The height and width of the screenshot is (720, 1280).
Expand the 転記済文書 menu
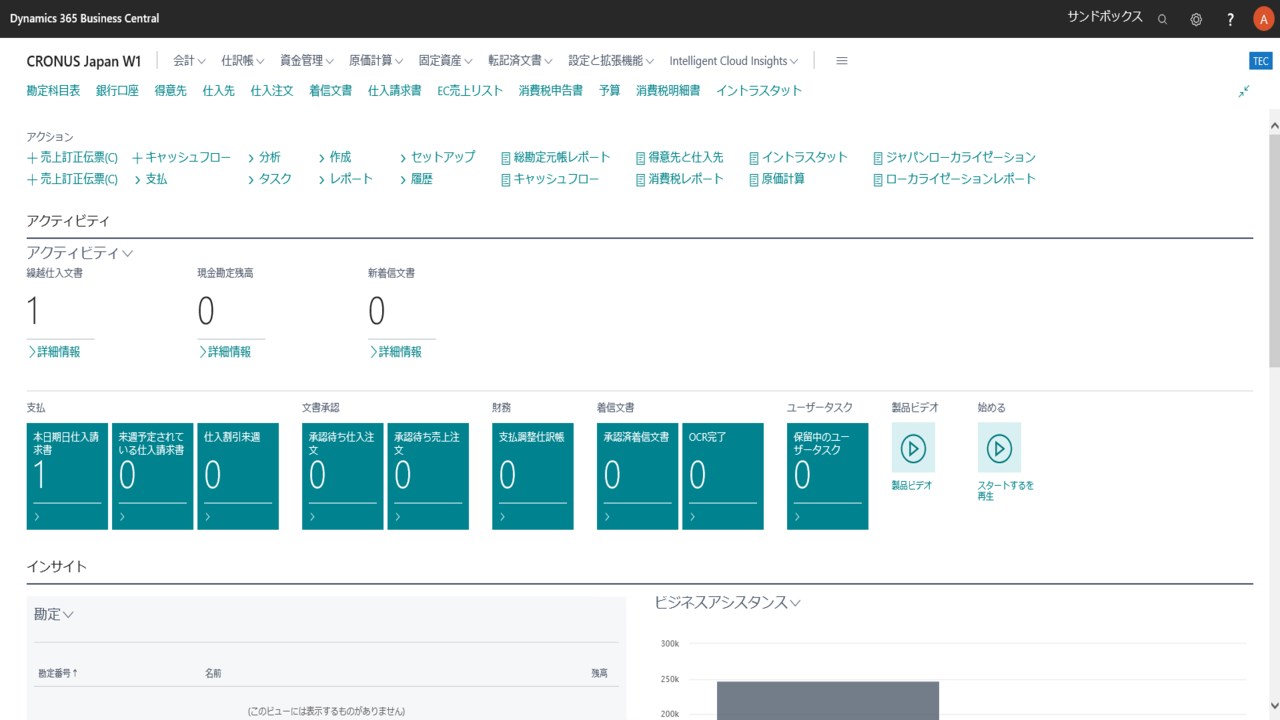[520, 61]
